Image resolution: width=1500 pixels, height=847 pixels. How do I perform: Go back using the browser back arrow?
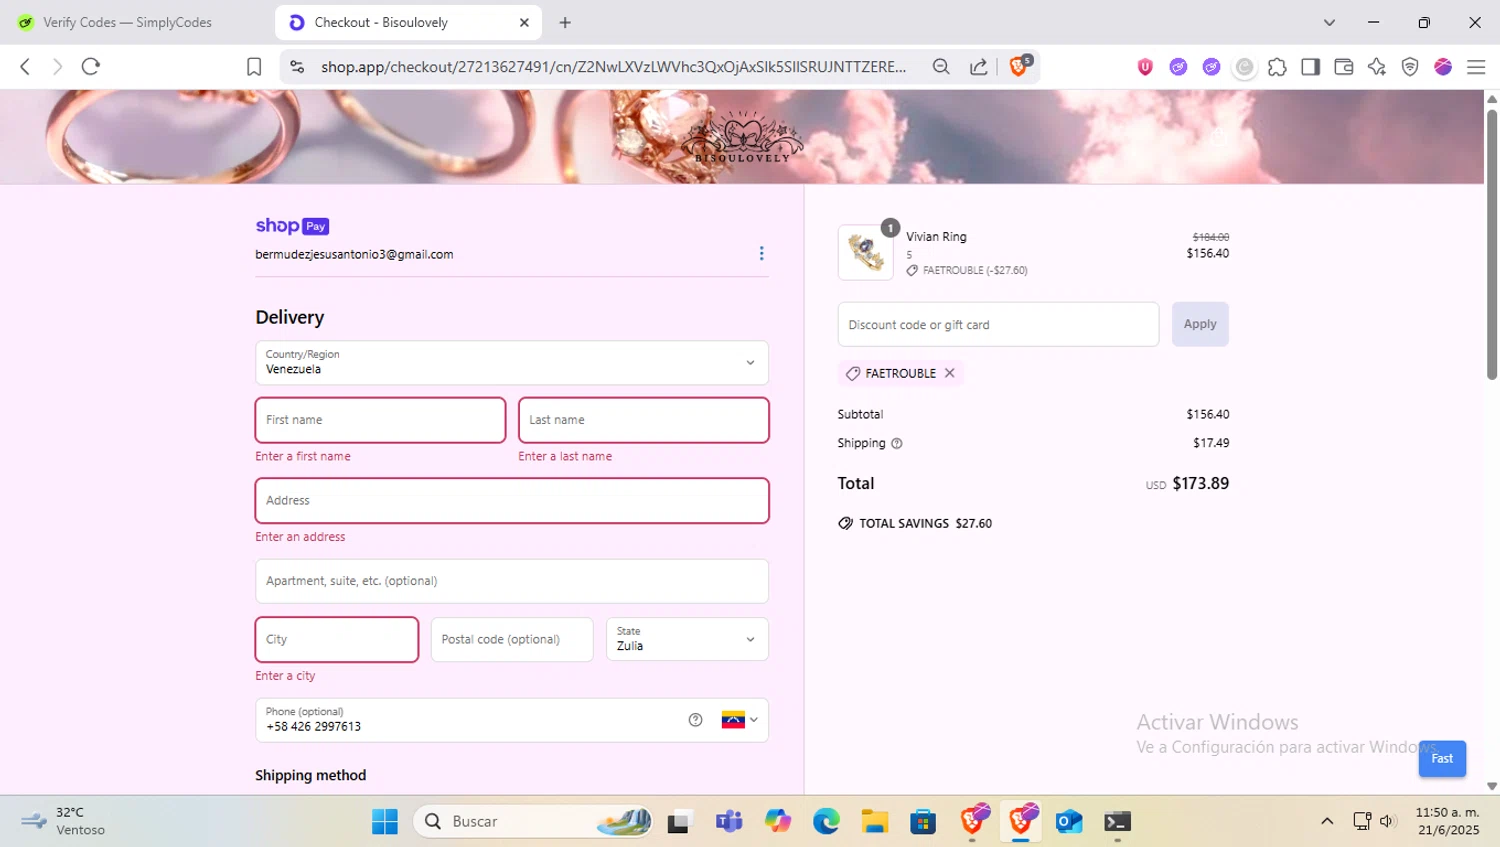click(25, 66)
